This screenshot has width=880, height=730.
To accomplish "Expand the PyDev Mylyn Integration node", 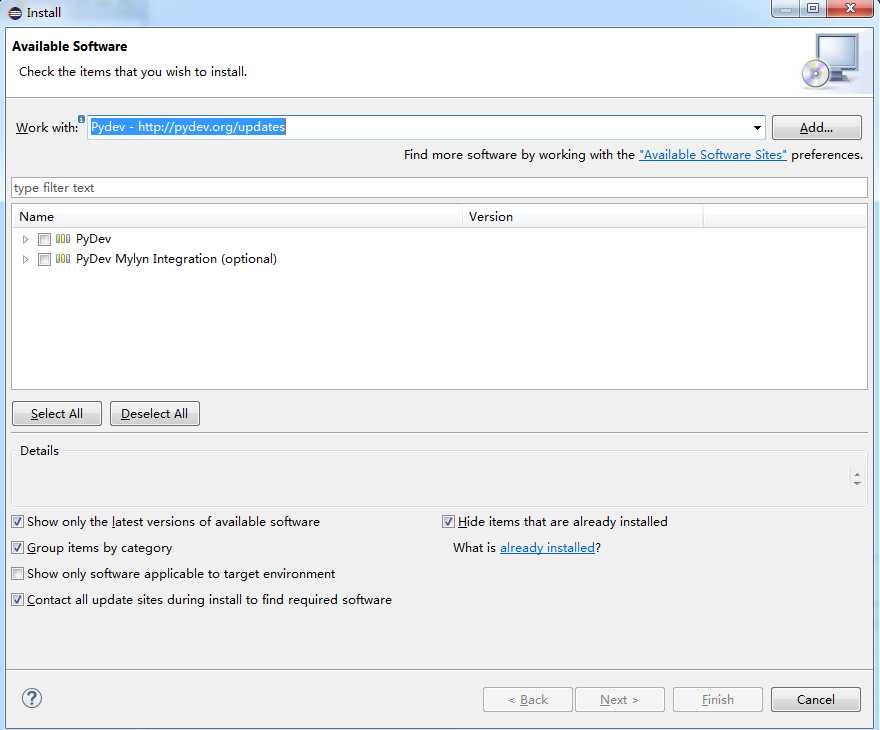I will point(25,259).
